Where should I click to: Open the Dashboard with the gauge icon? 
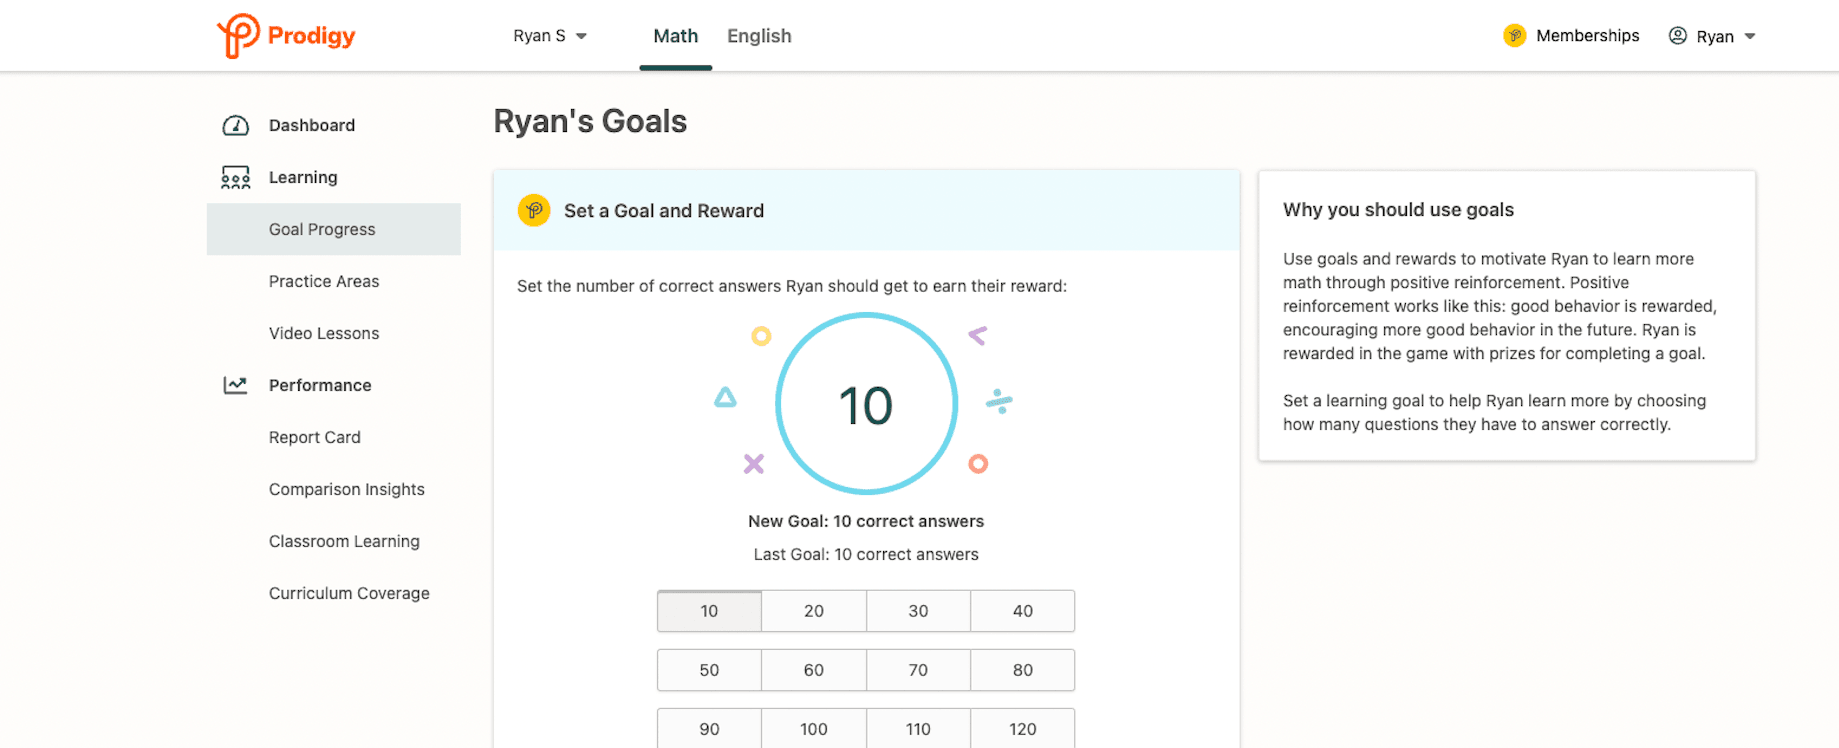(234, 125)
